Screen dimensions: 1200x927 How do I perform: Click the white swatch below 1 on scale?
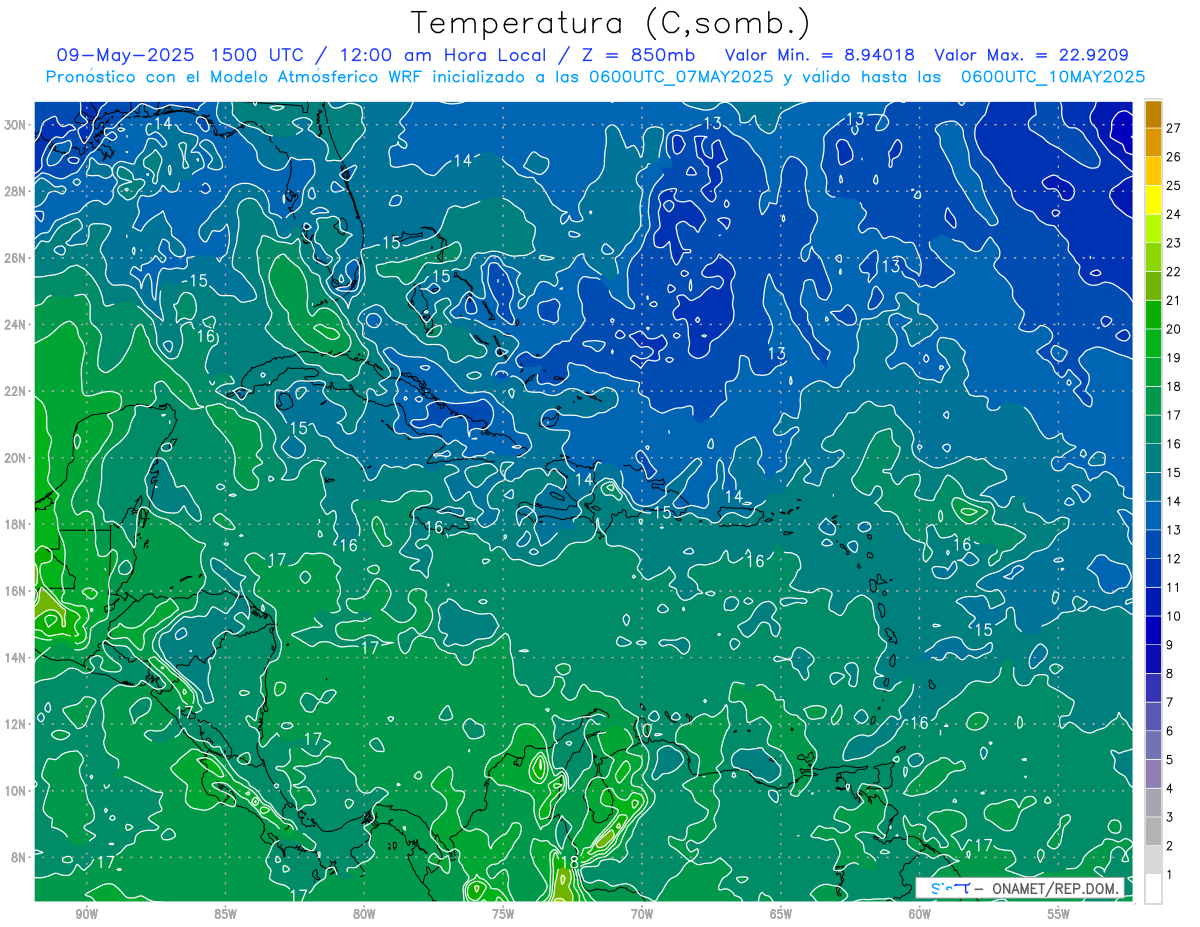click(1153, 888)
